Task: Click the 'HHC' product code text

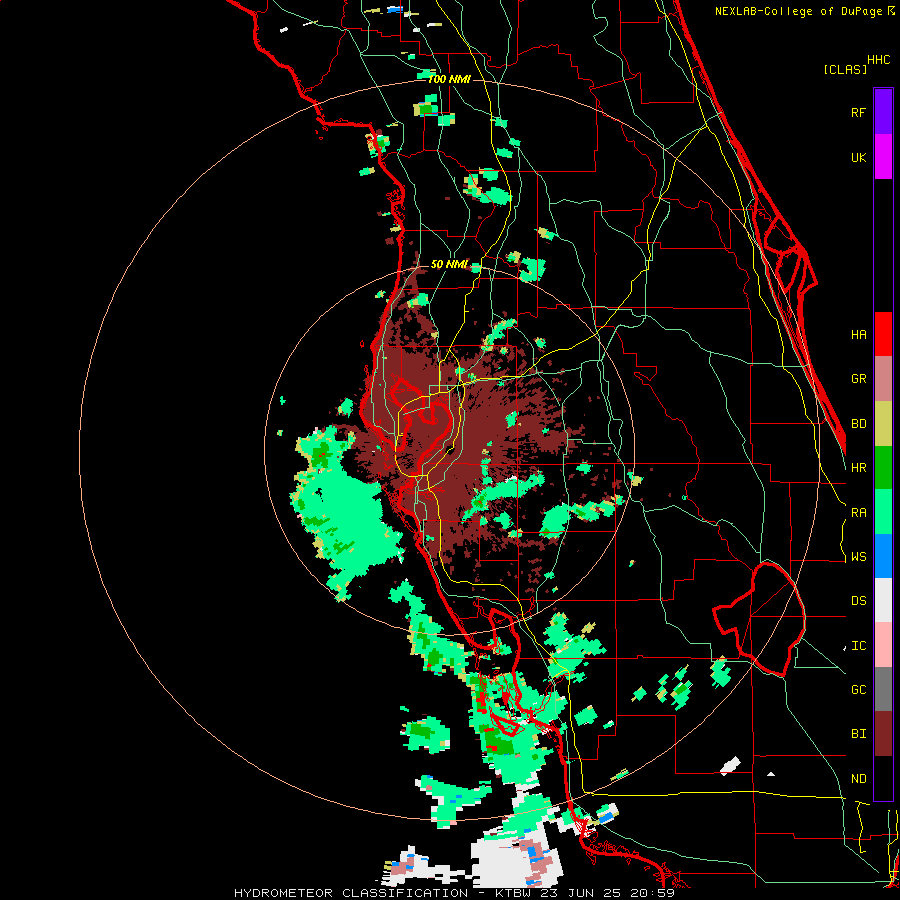Action: (878, 60)
